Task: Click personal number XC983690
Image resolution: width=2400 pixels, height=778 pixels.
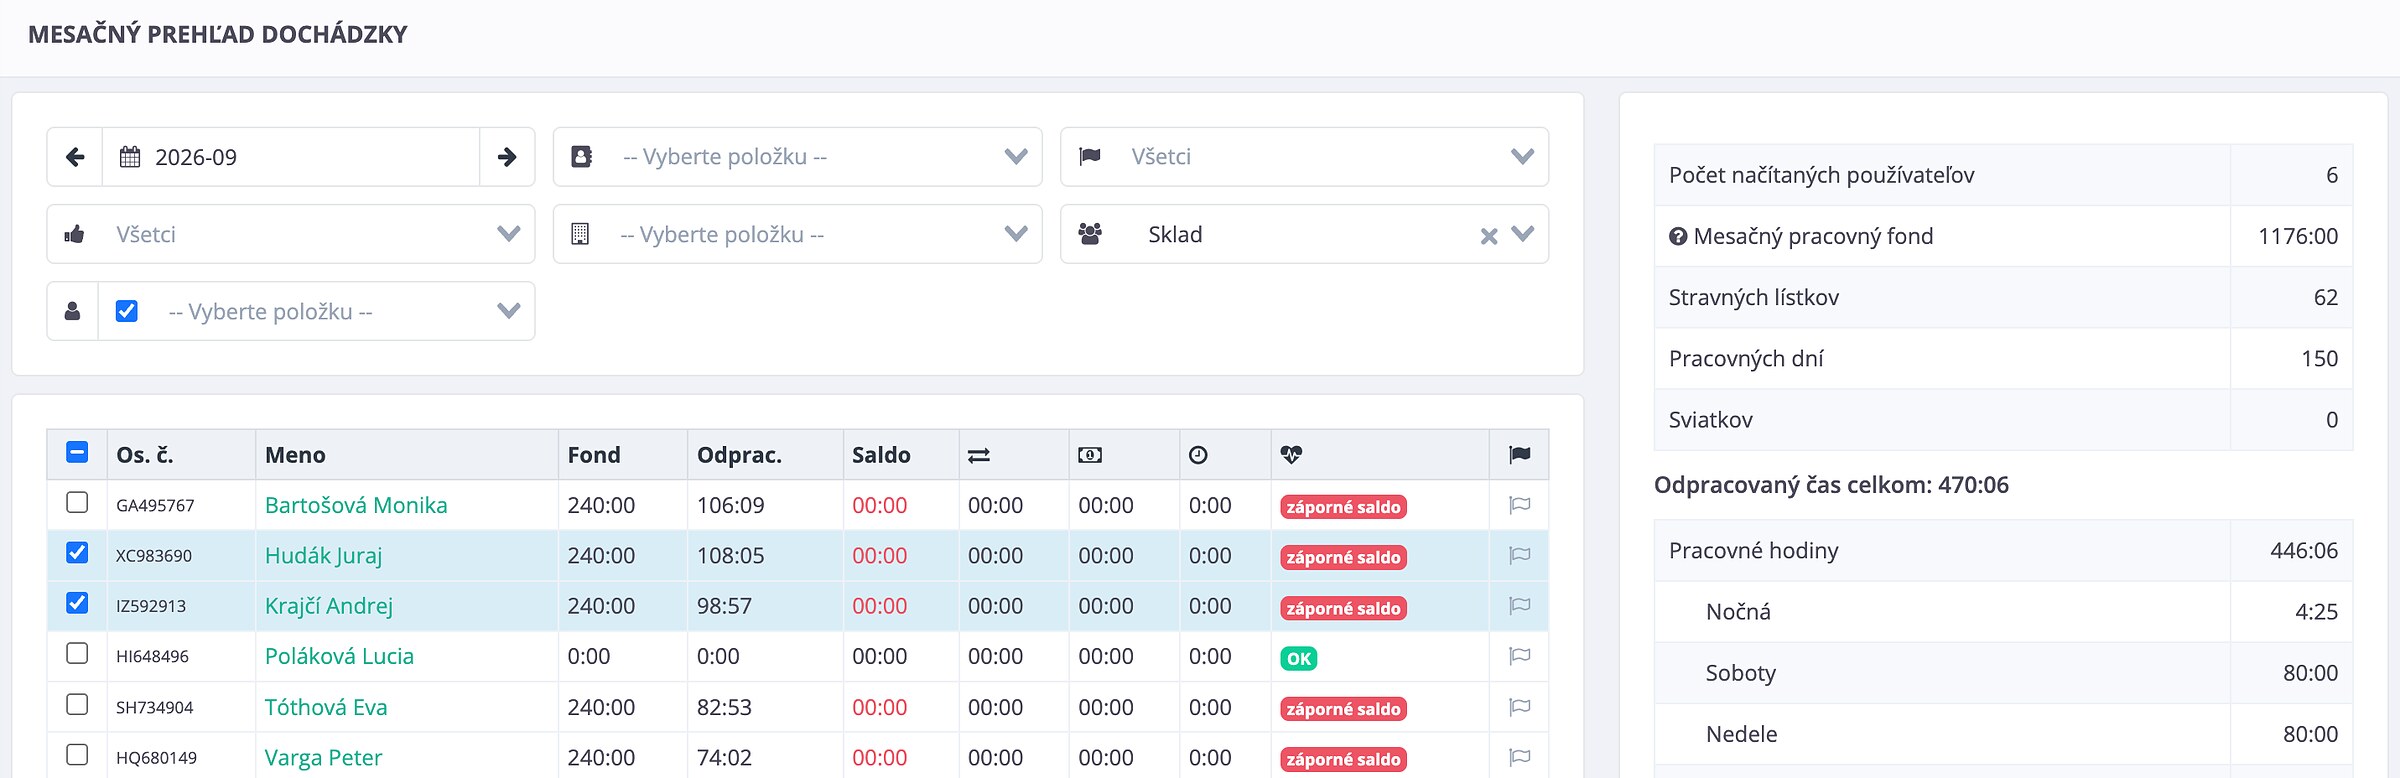Action: pyautogui.click(x=154, y=556)
